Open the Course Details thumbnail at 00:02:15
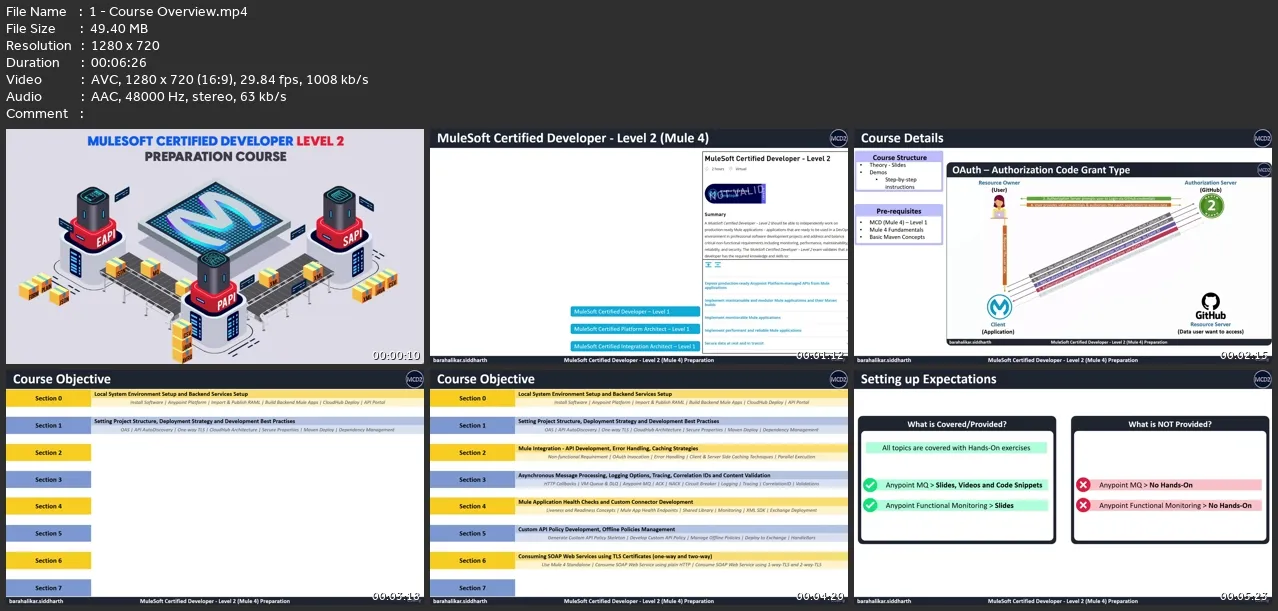Viewport: 1278px width, 611px height. [x=1063, y=246]
